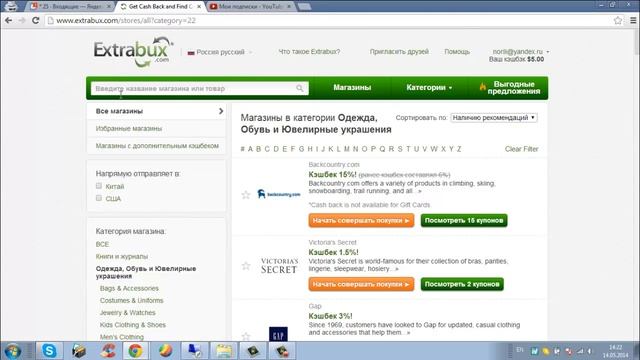Open Bags & Accessories subcategory
This screenshot has height=360, width=640.
pos(129,288)
